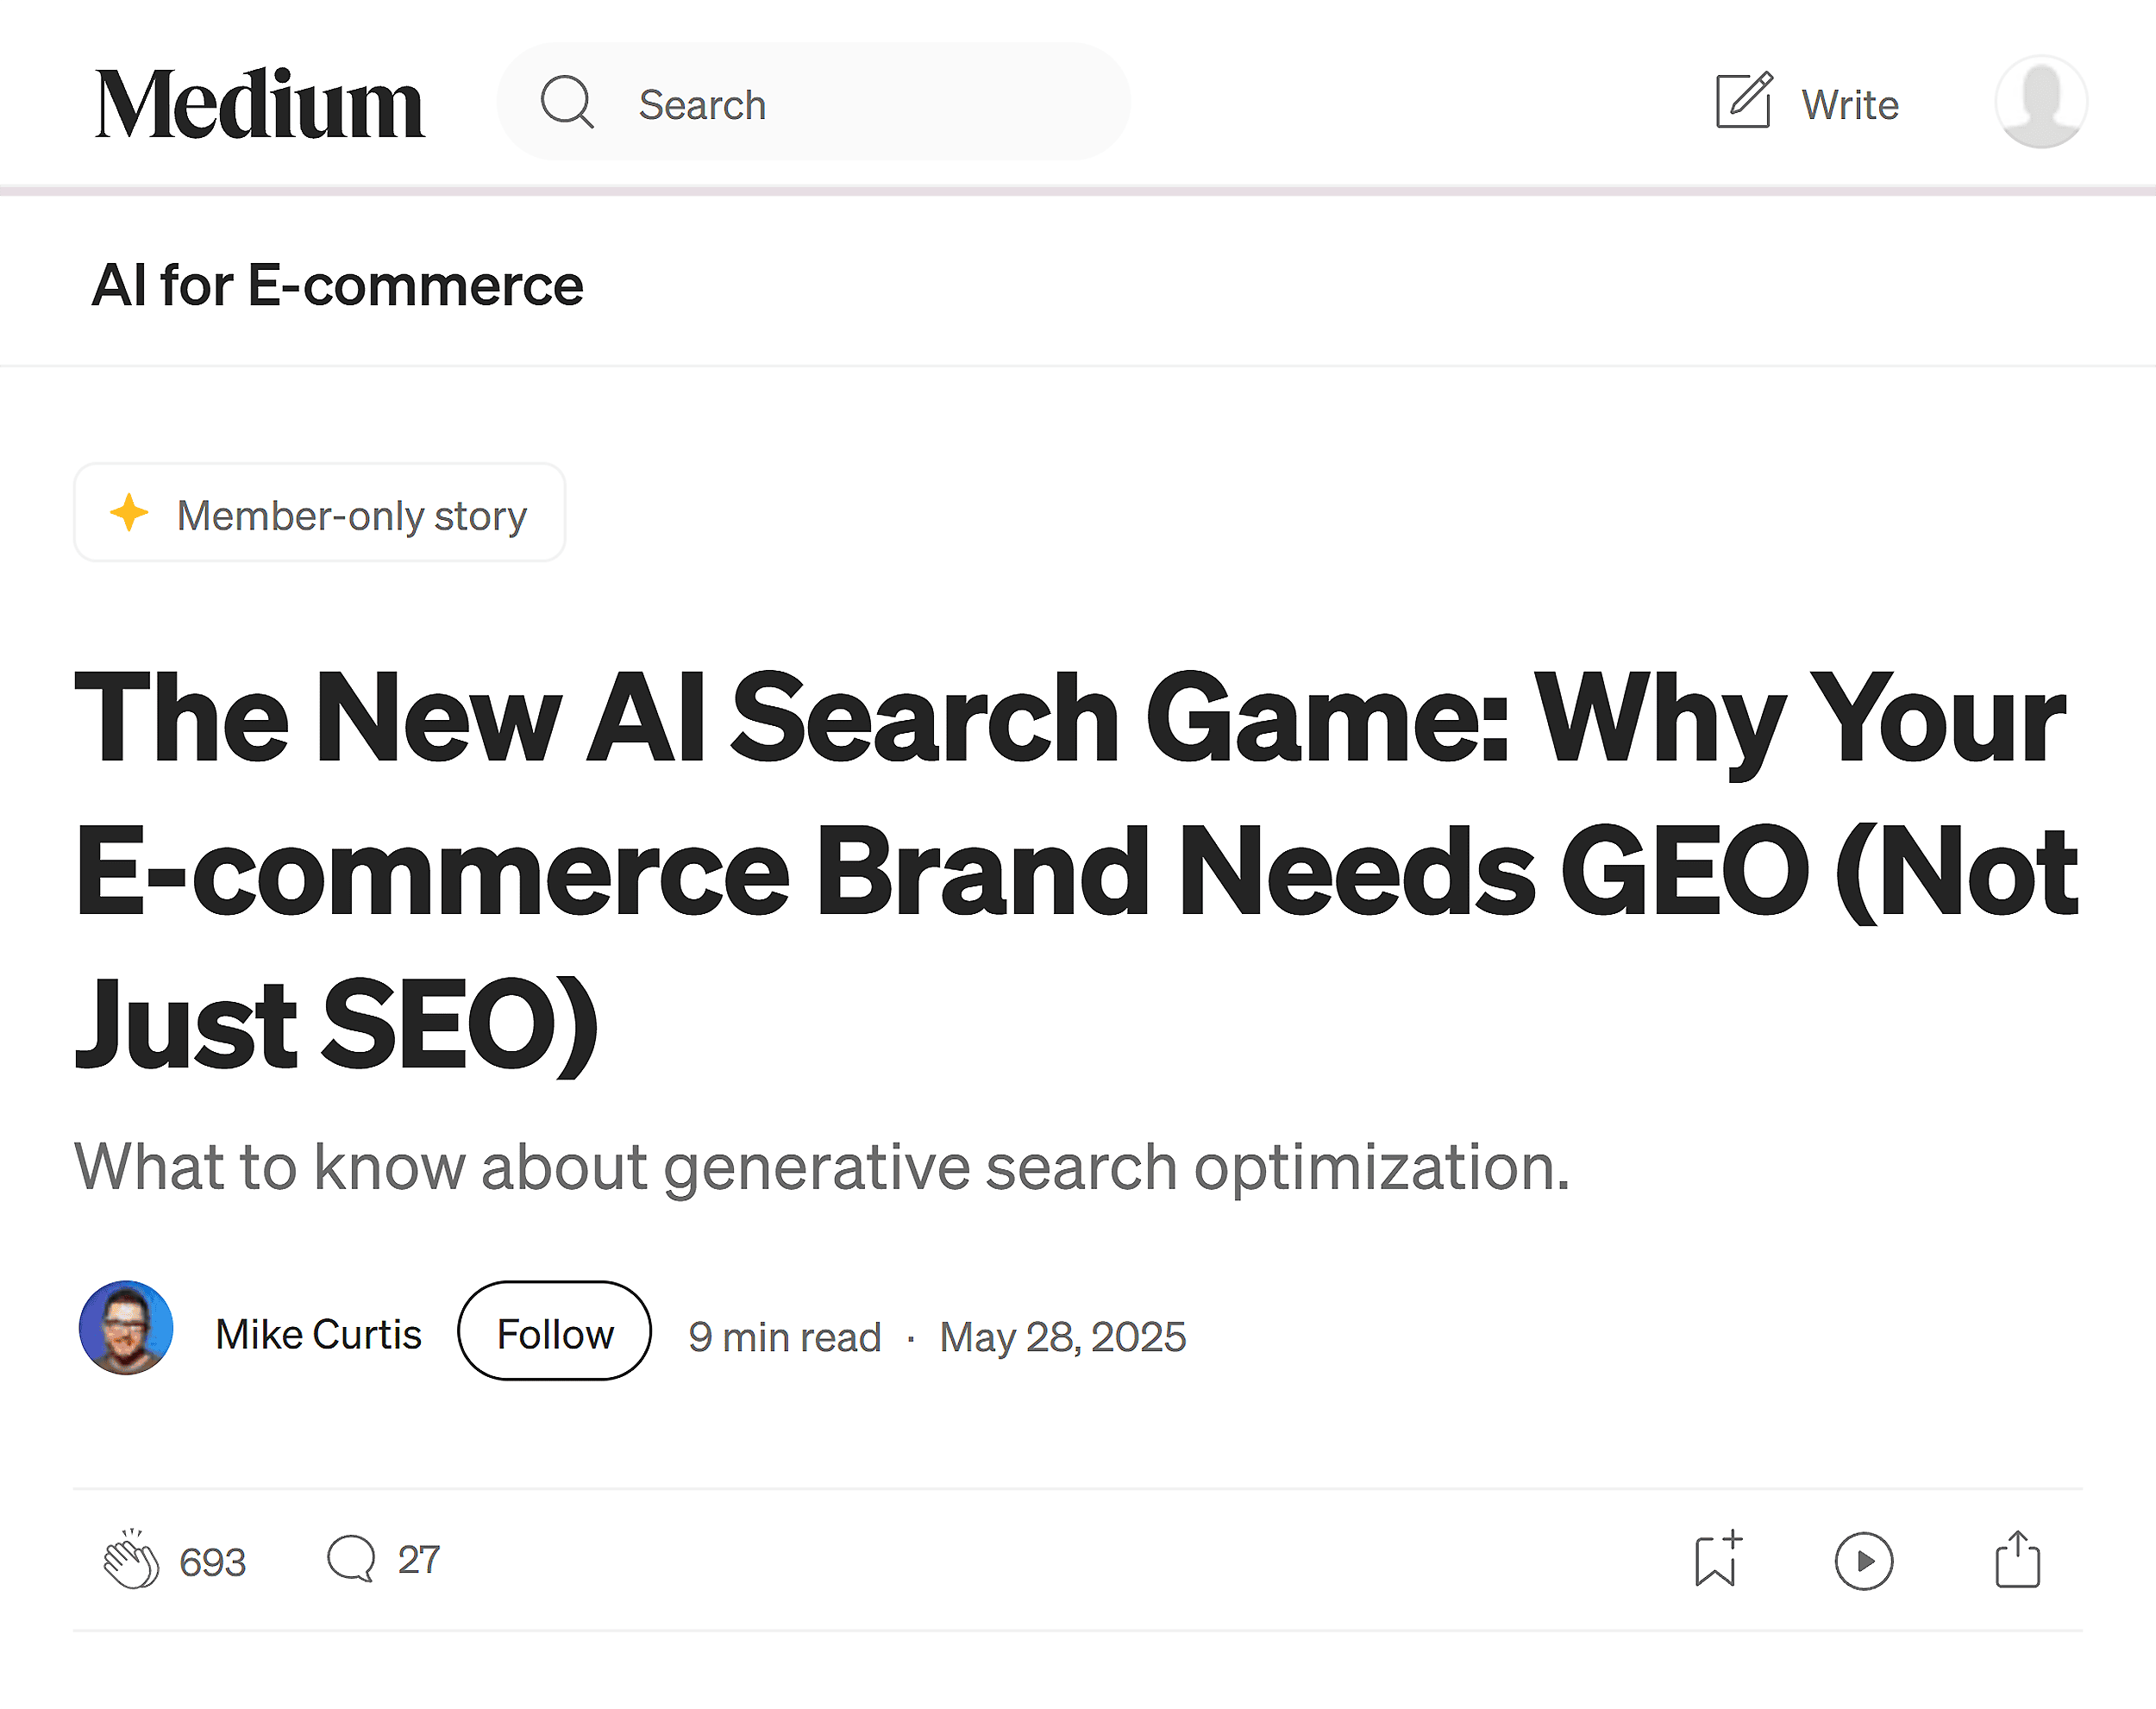Follow Mike Curtis
The height and width of the screenshot is (1709, 2156).
pos(553,1332)
